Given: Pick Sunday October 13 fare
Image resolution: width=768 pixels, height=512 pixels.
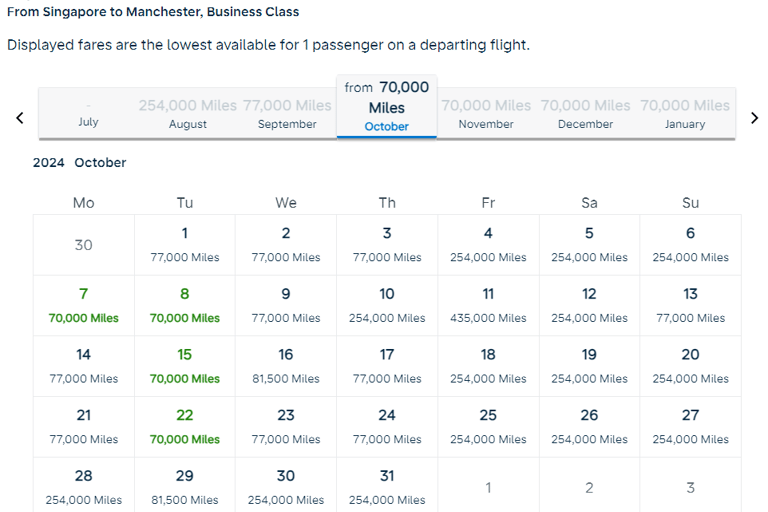Looking at the screenshot, I should click(x=690, y=305).
